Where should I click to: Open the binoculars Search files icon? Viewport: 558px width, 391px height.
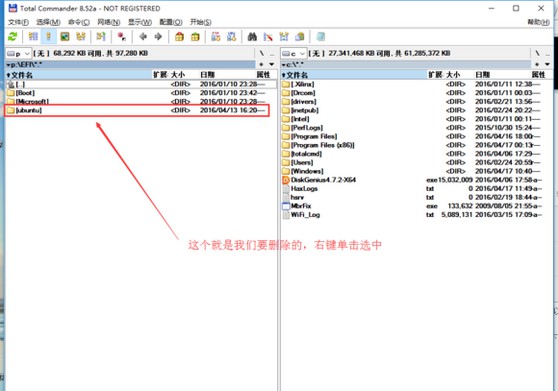pos(252,36)
